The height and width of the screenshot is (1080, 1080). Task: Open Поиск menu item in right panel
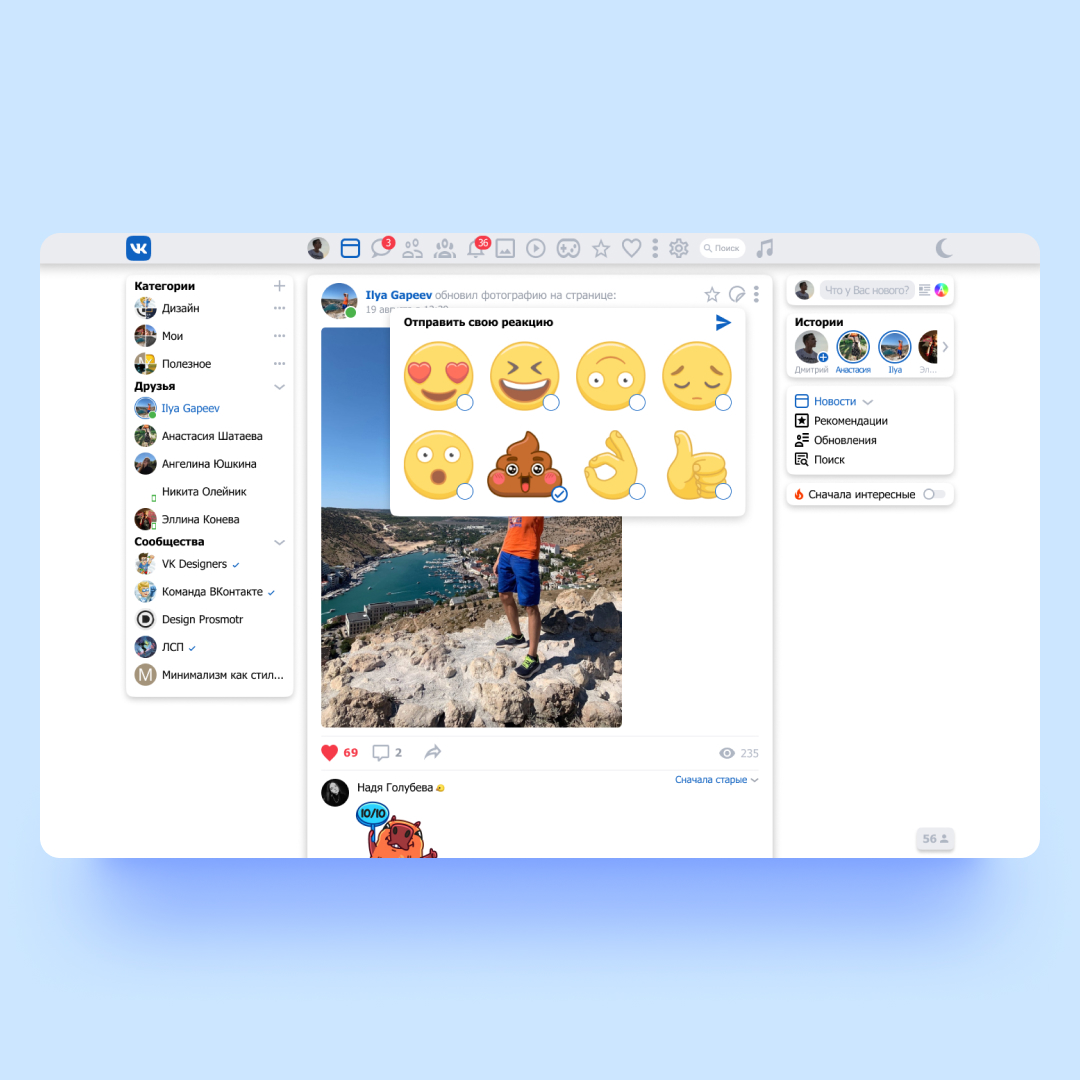[820, 459]
